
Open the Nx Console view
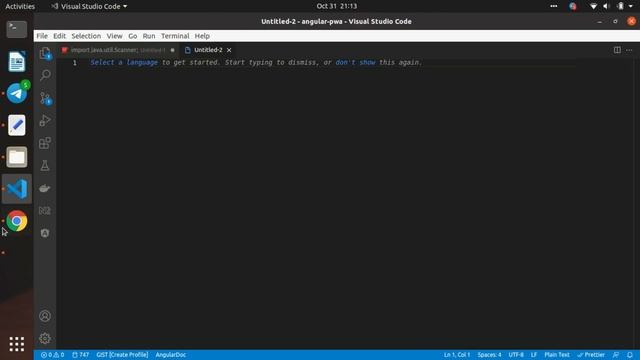tap(45, 211)
